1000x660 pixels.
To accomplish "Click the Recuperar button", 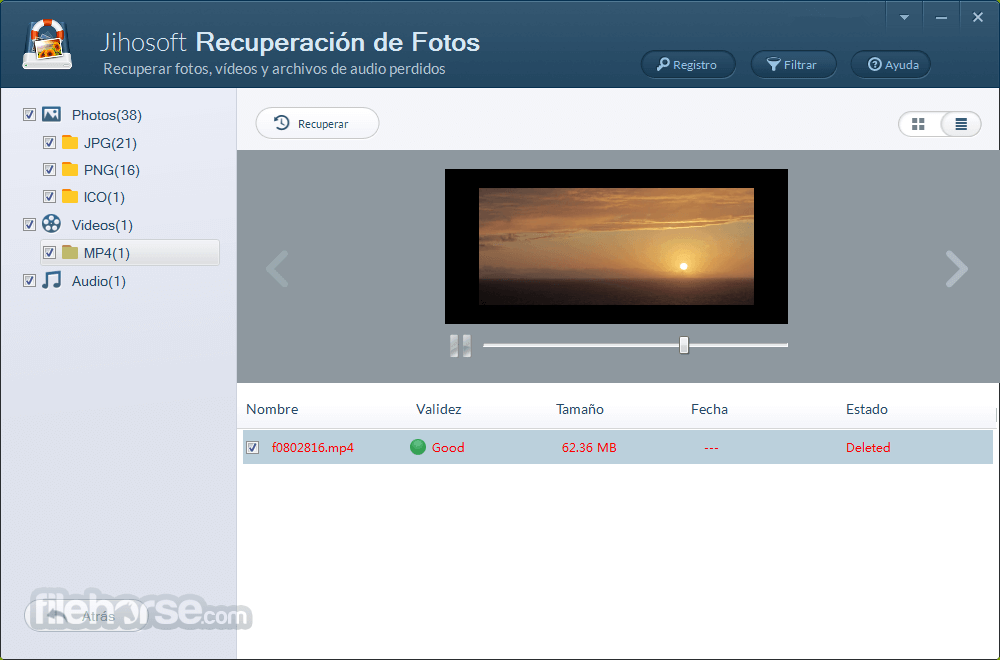I will pos(317,123).
